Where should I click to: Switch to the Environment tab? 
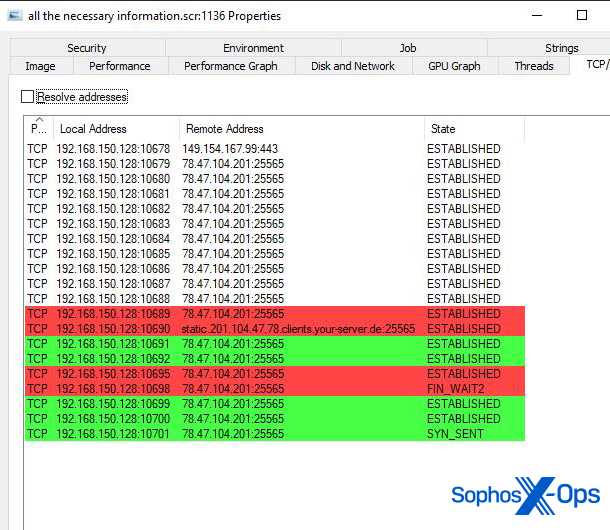tap(253, 48)
